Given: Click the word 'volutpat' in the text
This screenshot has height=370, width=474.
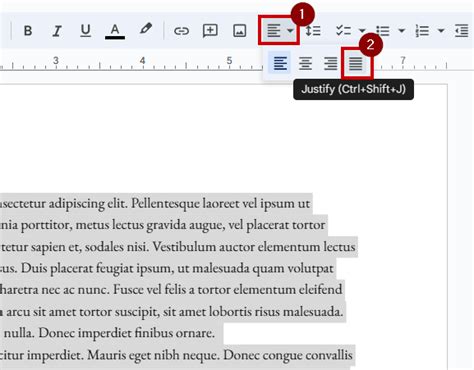Looking at the screenshot, I should (310, 268).
